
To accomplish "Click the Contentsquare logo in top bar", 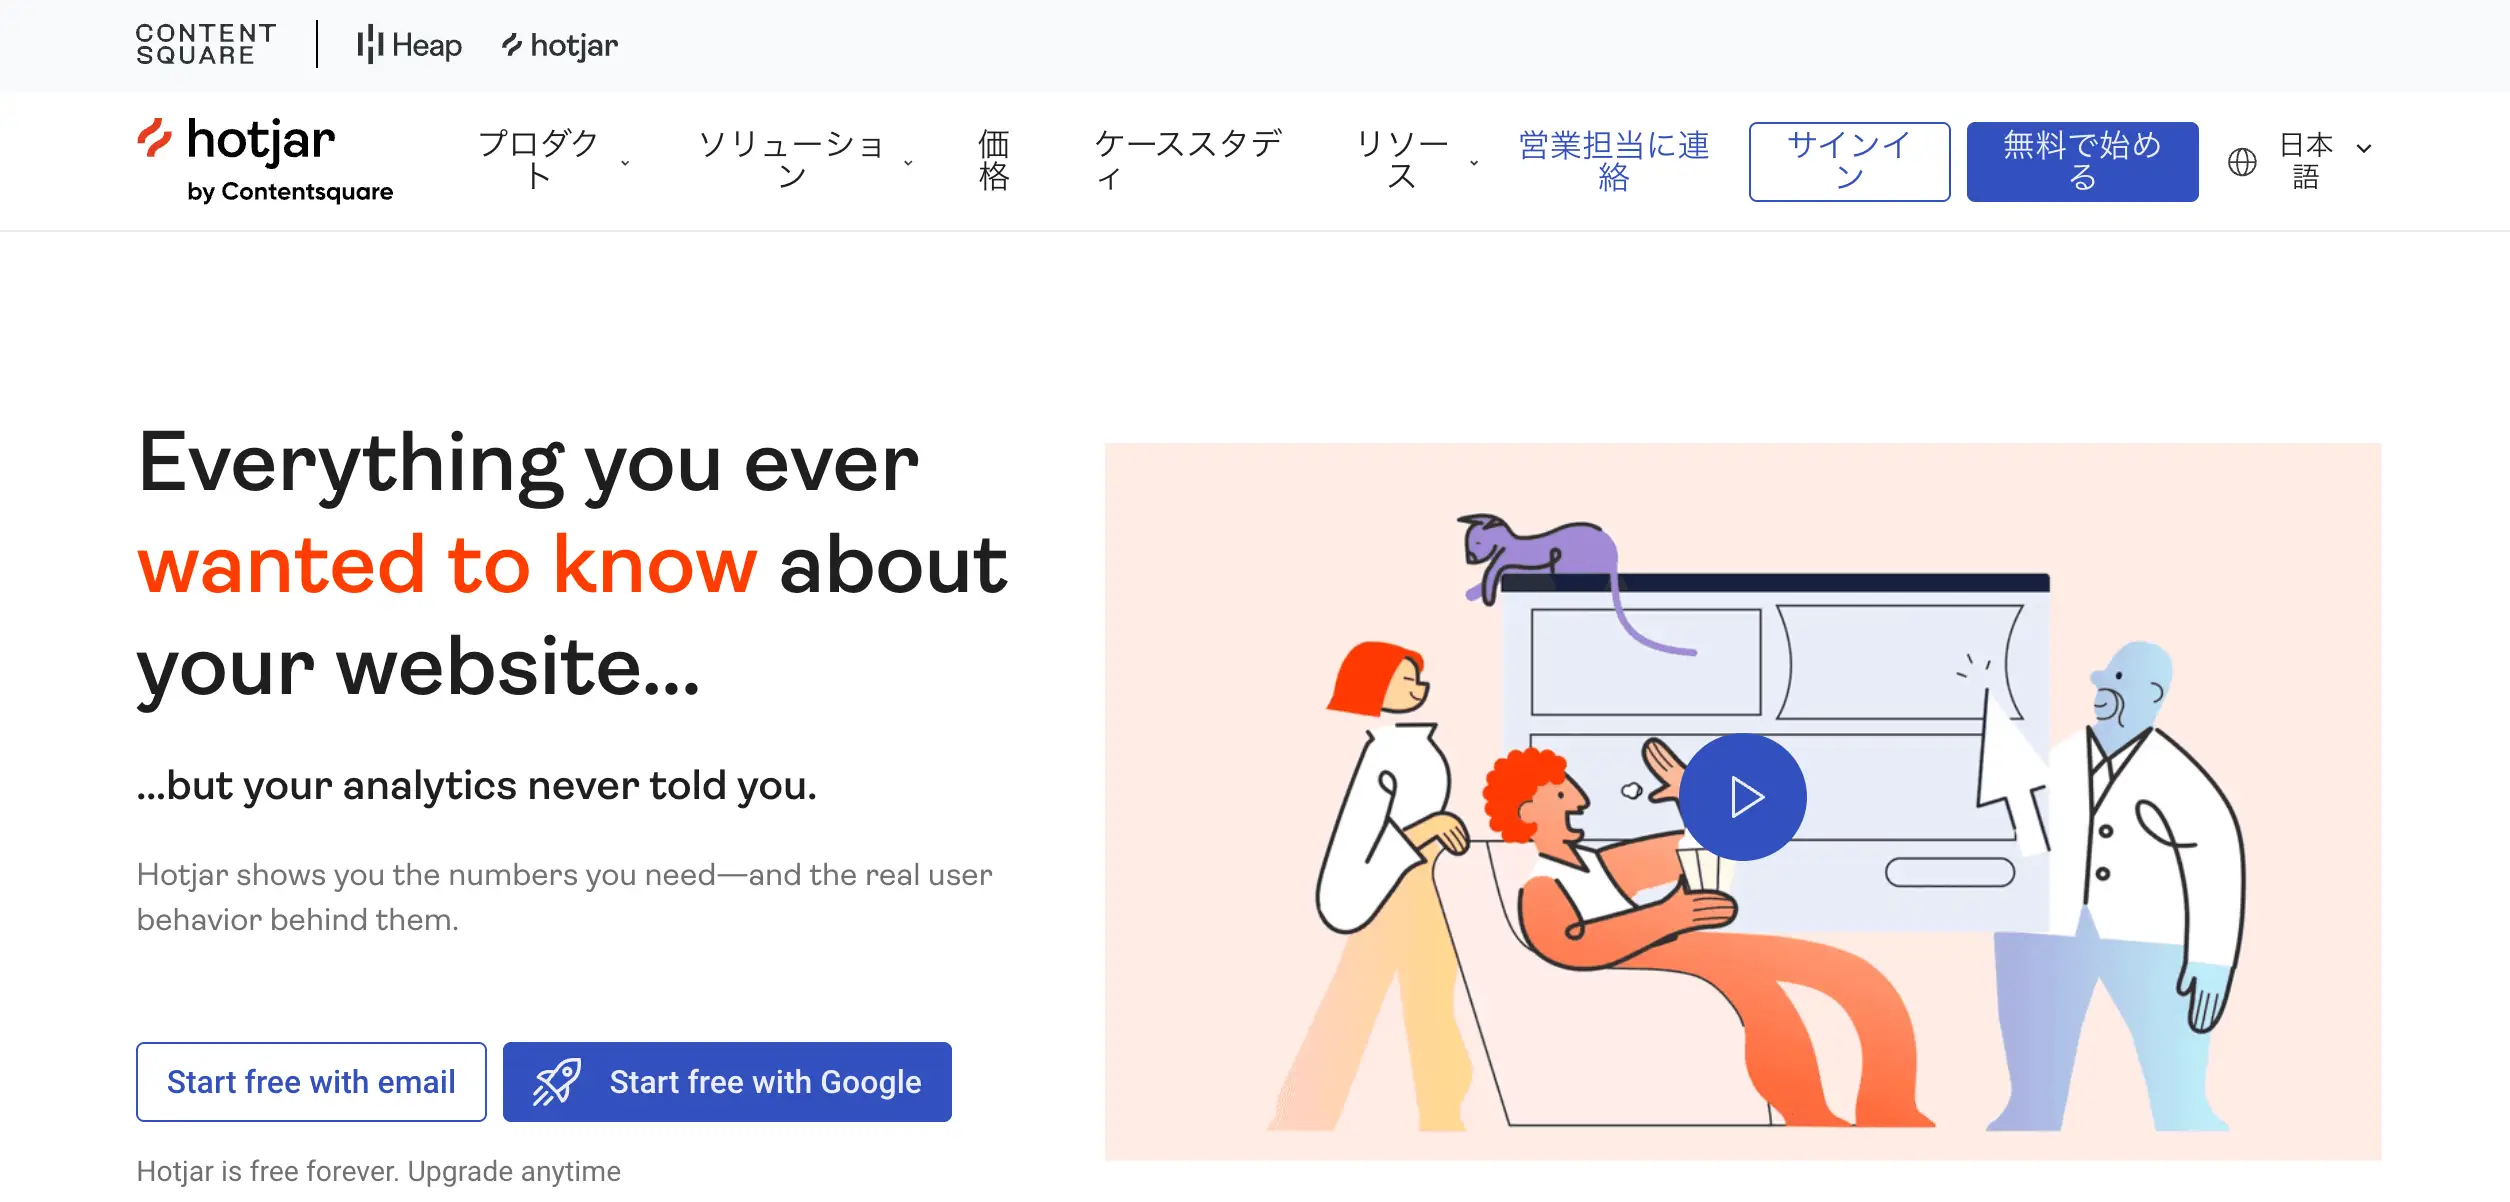I will [x=206, y=45].
